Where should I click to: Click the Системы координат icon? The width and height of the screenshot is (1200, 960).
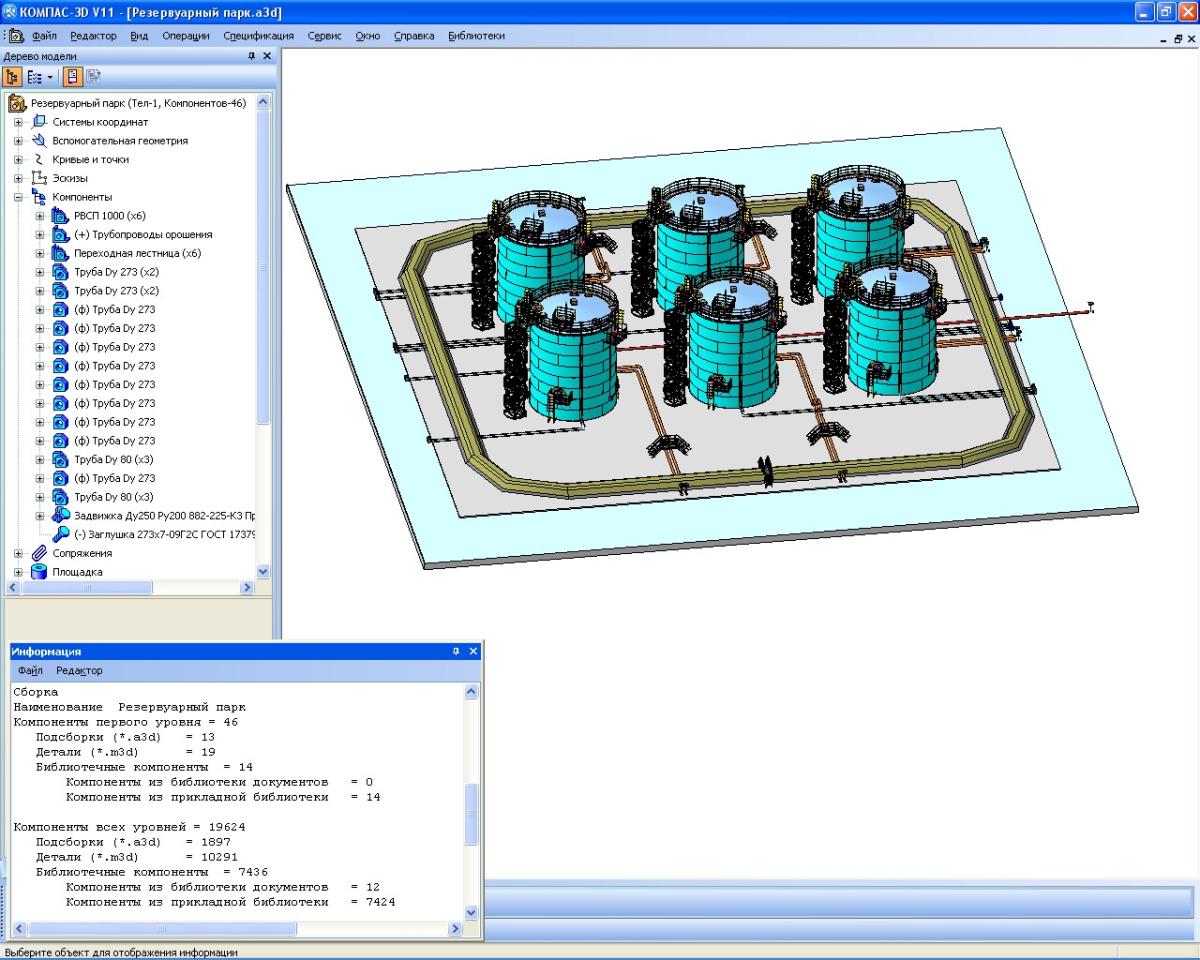point(40,122)
